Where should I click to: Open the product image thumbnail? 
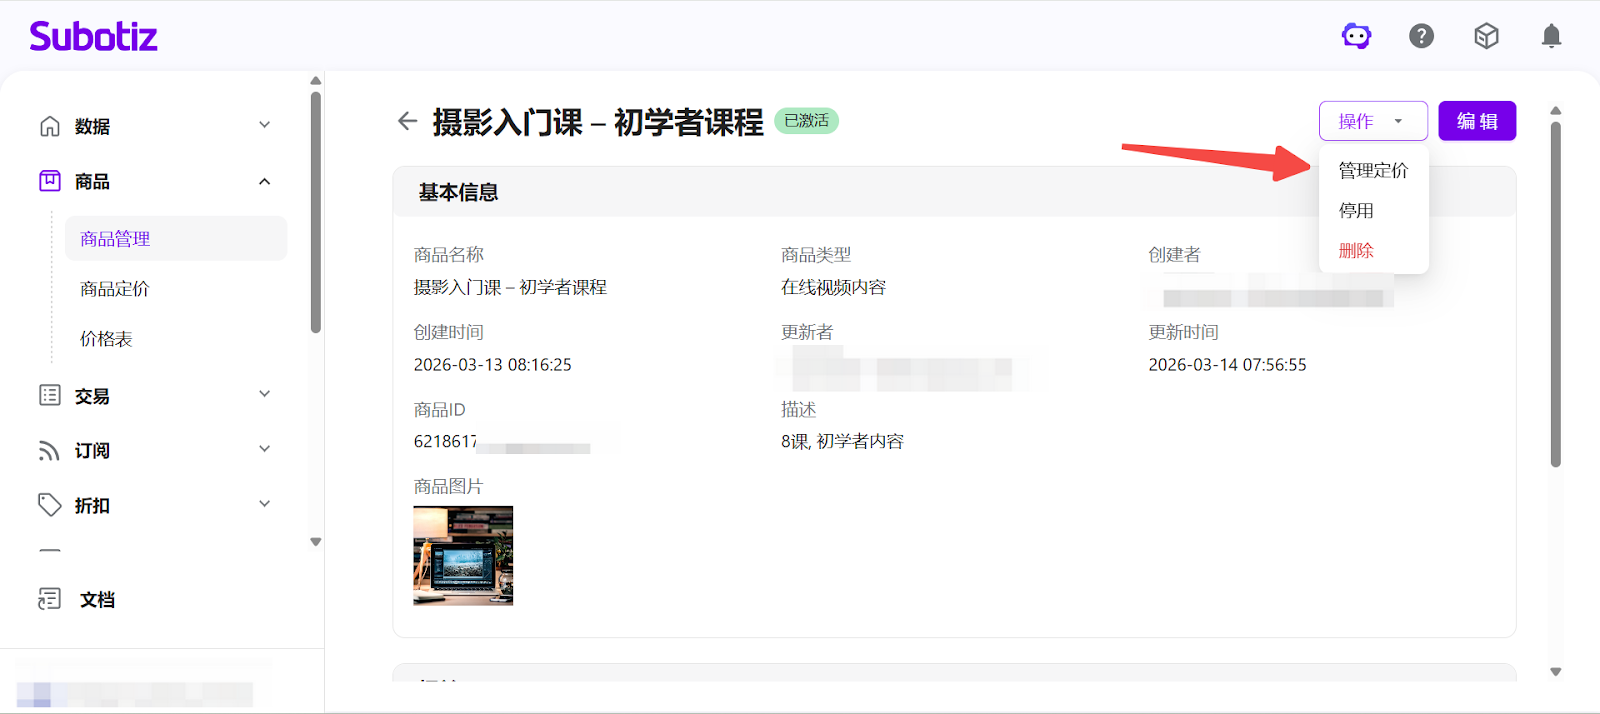tap(463, 555)
